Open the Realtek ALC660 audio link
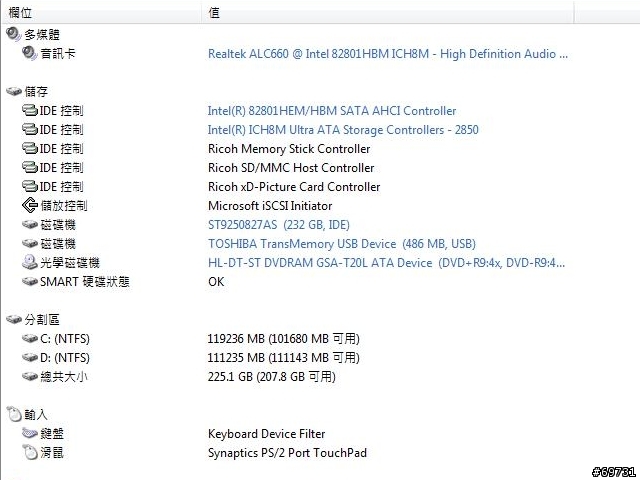This screenshot has height=480, width=640. click(x=388, y=54)
